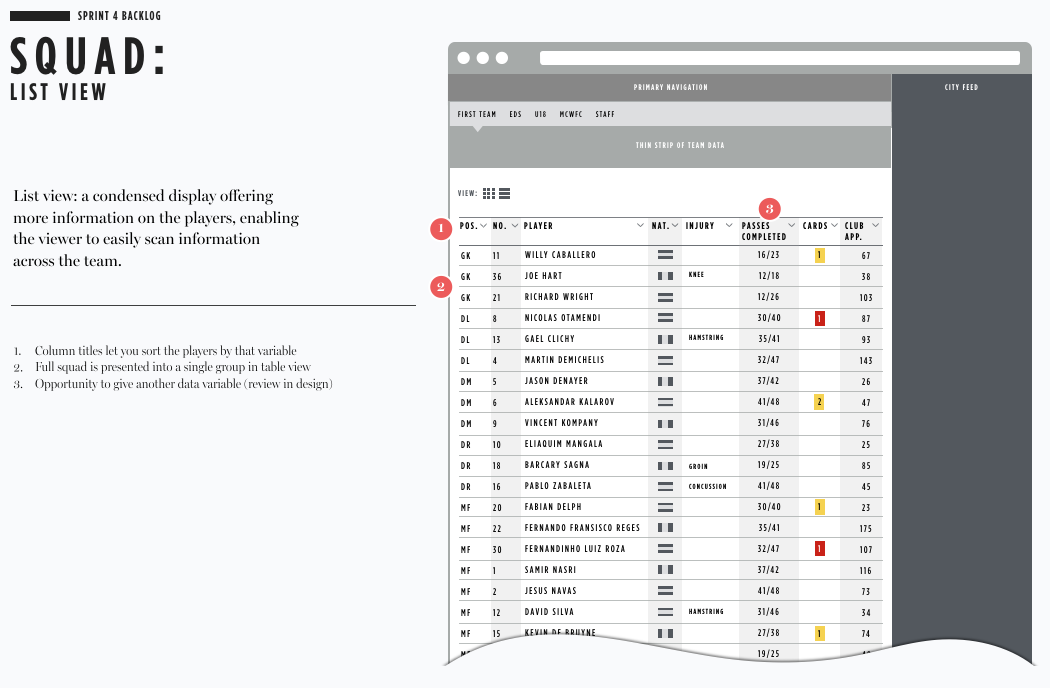Click Willy Caballero's yellow card badge
This screenshot has width=1050, height=688.
819,255
